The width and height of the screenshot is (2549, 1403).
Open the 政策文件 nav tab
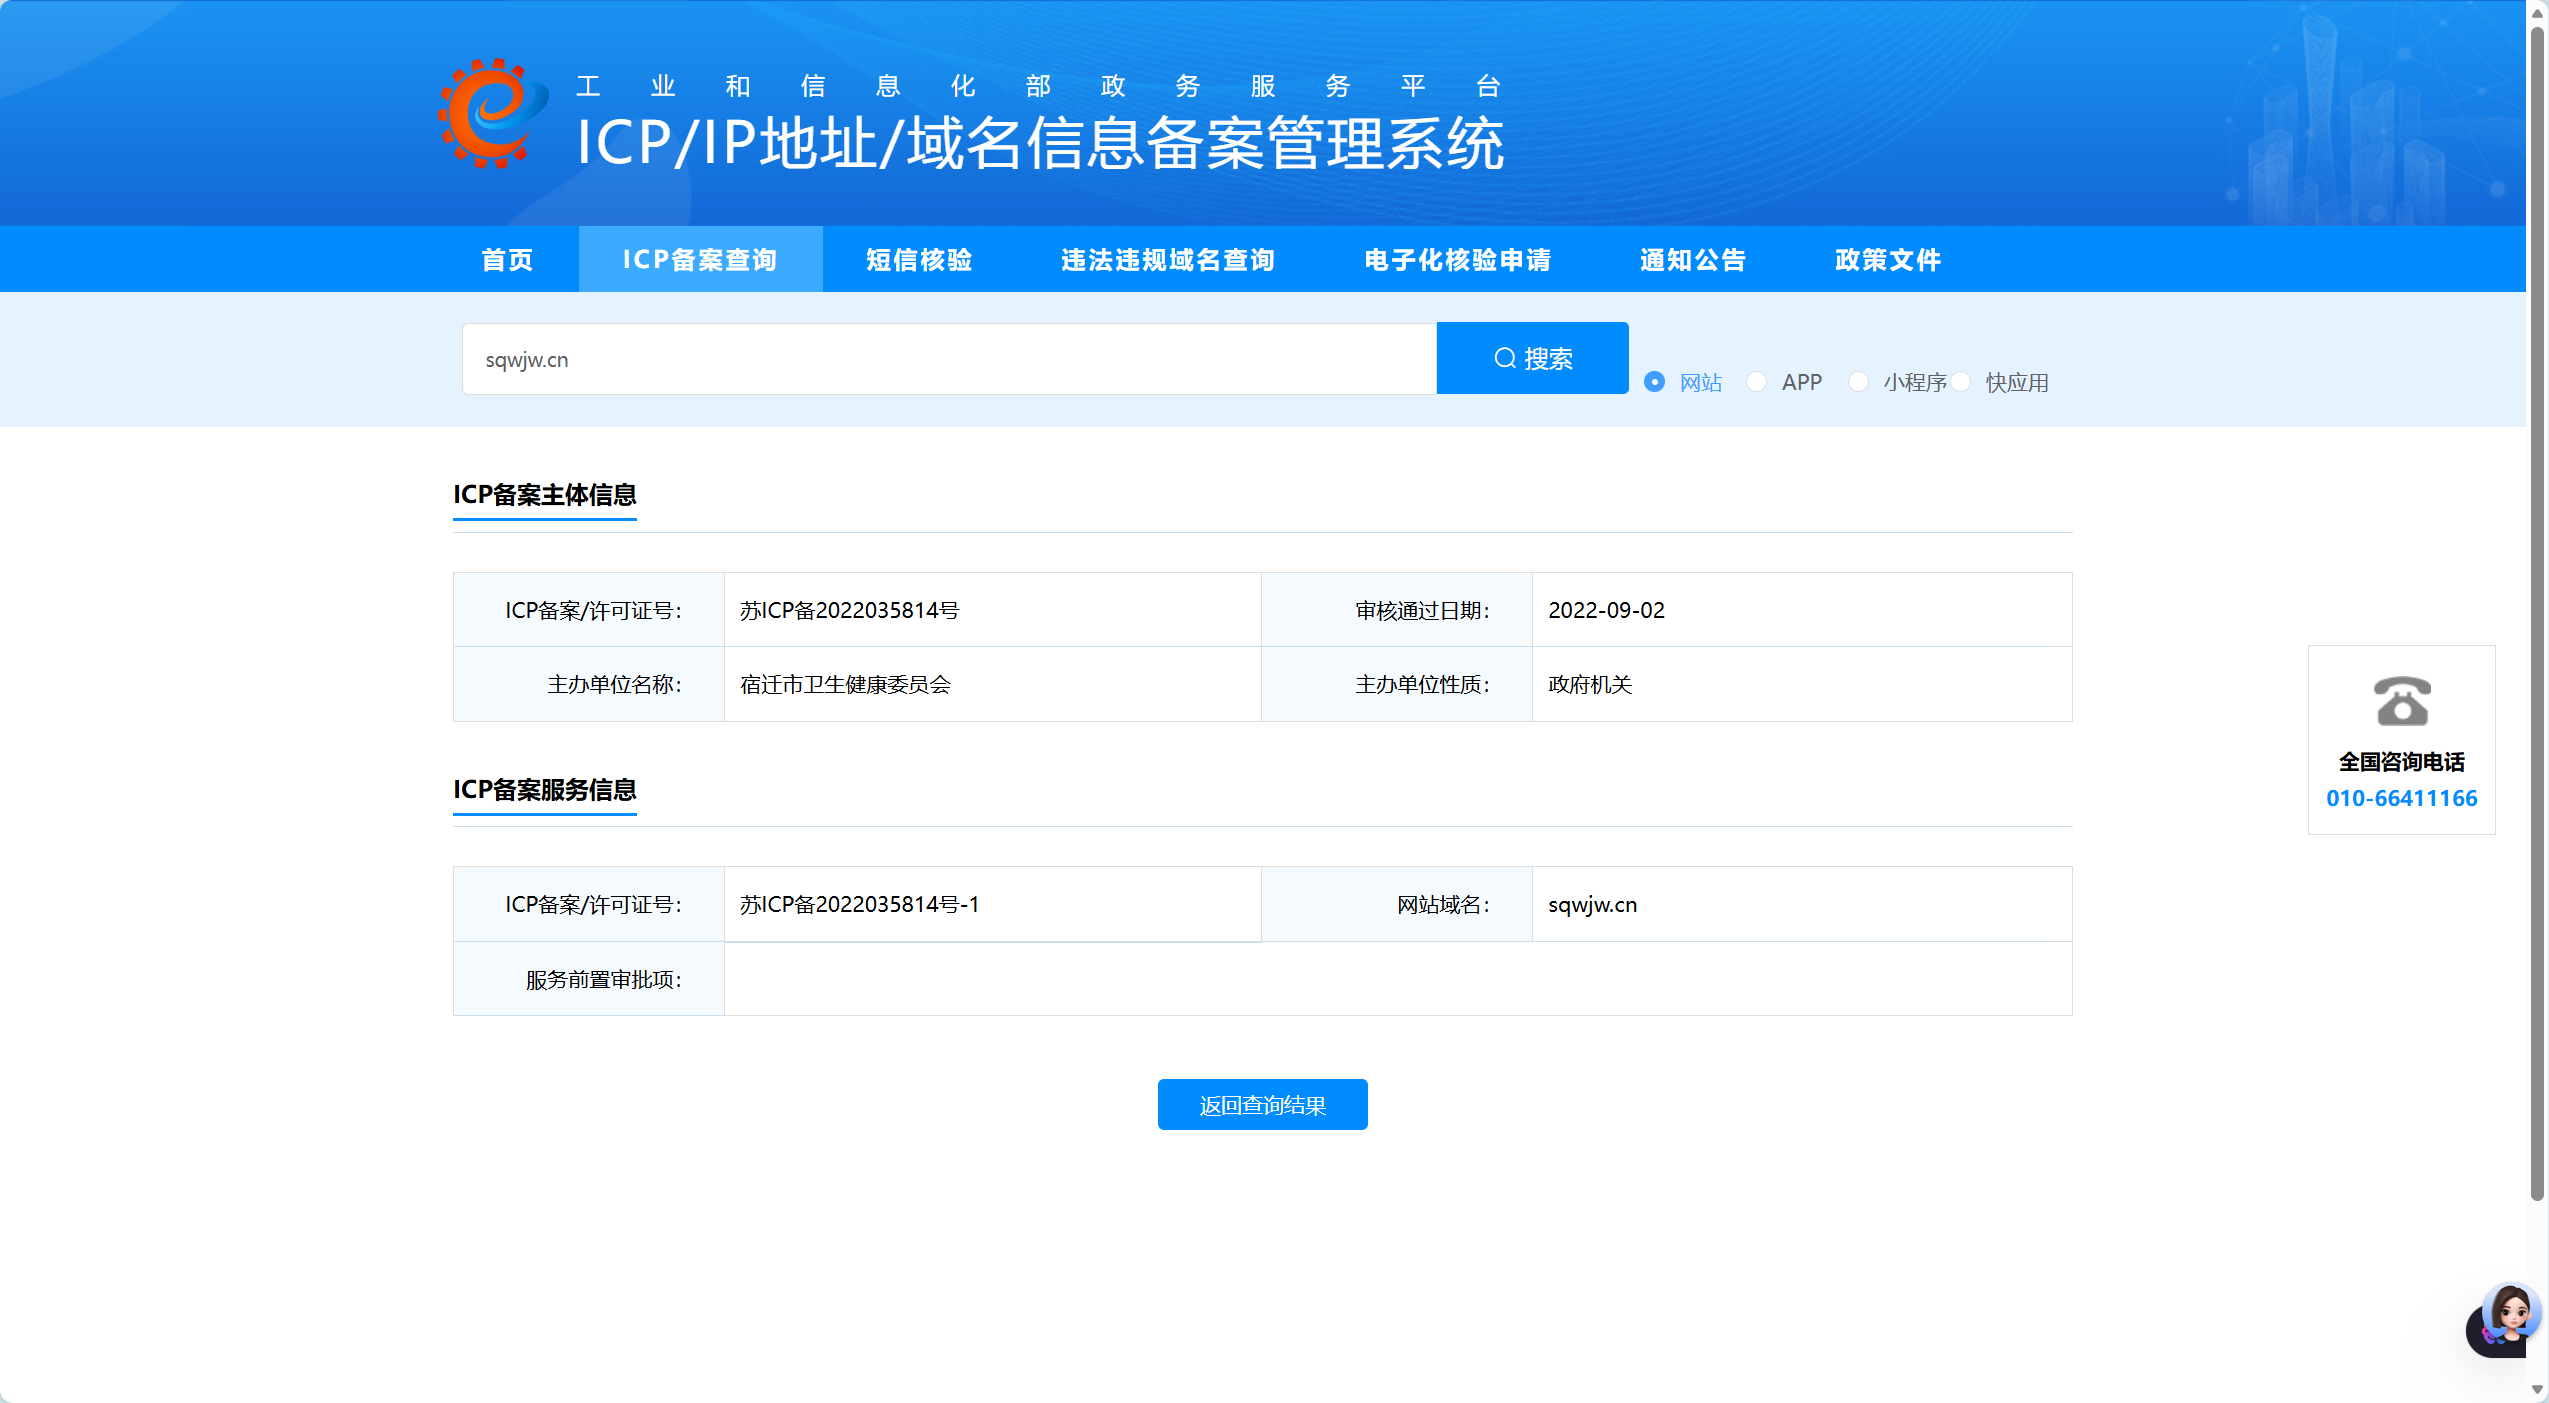[1888, 260]
